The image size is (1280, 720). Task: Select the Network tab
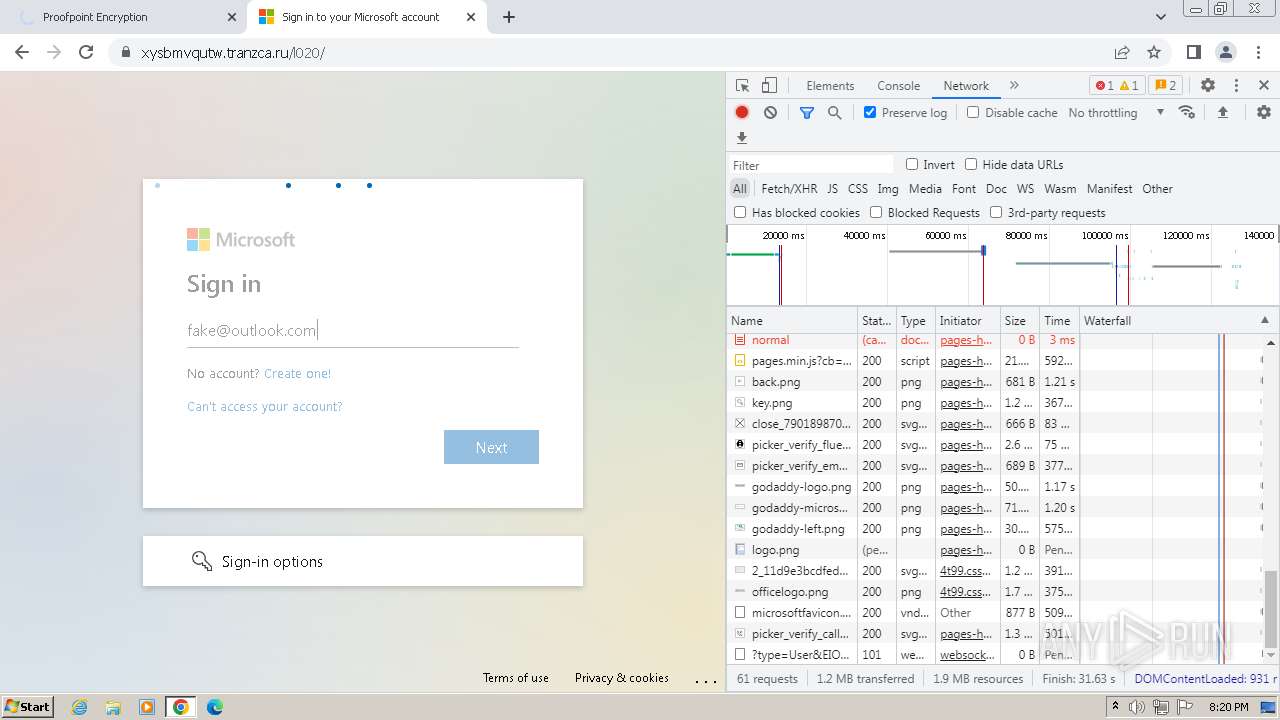coord(966,86)
